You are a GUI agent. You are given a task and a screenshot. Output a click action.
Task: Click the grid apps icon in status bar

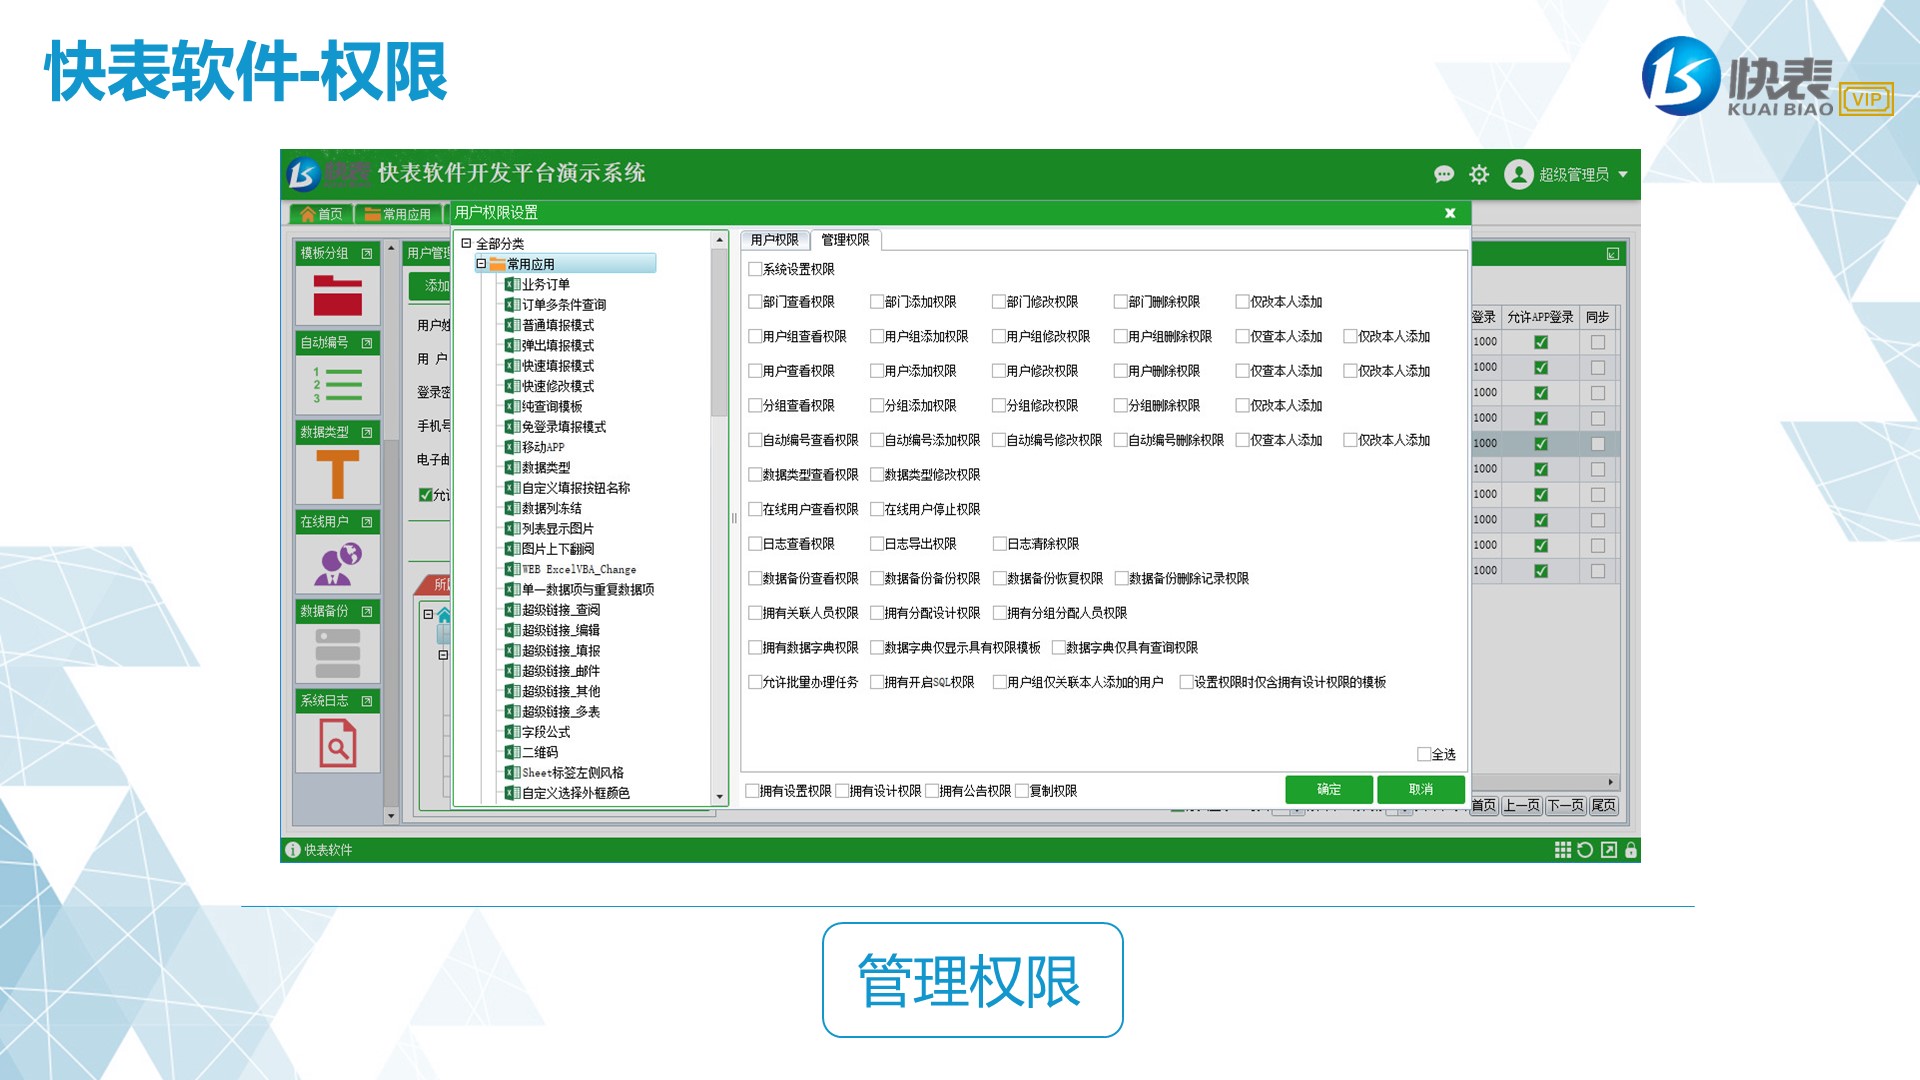click(x=1562, y=850)
